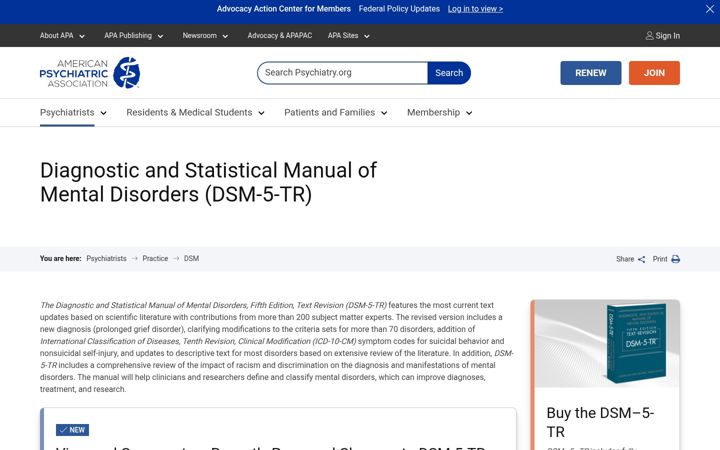
Task: Click the Share icon
Action: point(641,259)
